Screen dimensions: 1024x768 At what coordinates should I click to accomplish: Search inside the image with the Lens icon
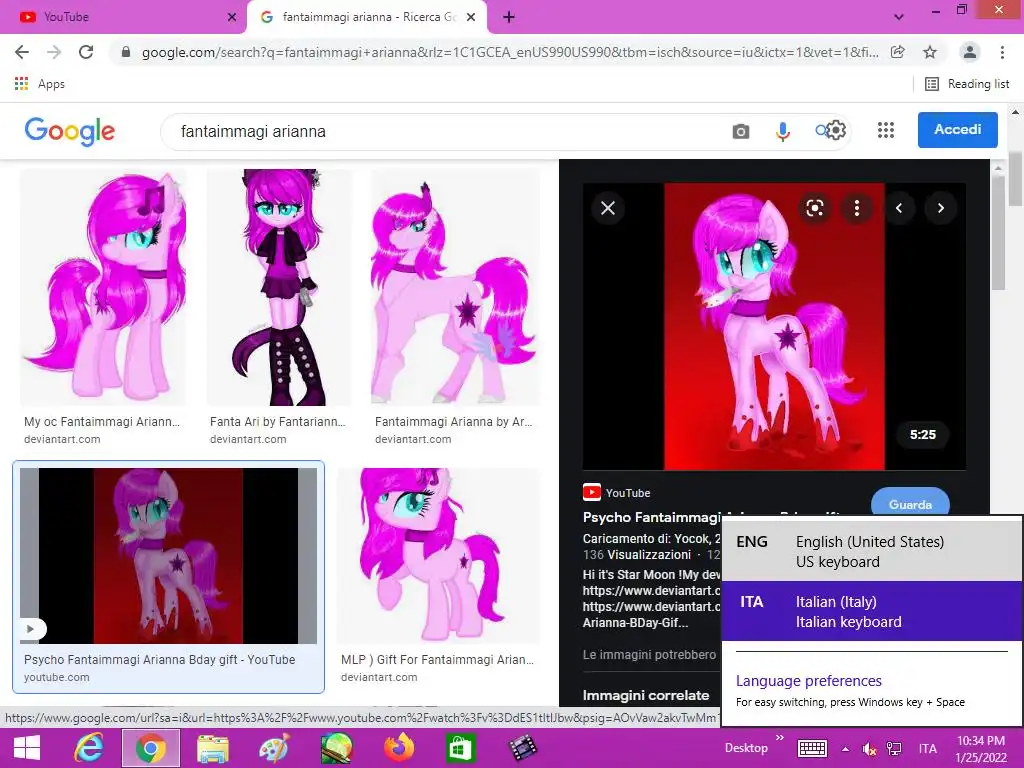(x=815, y=208)
